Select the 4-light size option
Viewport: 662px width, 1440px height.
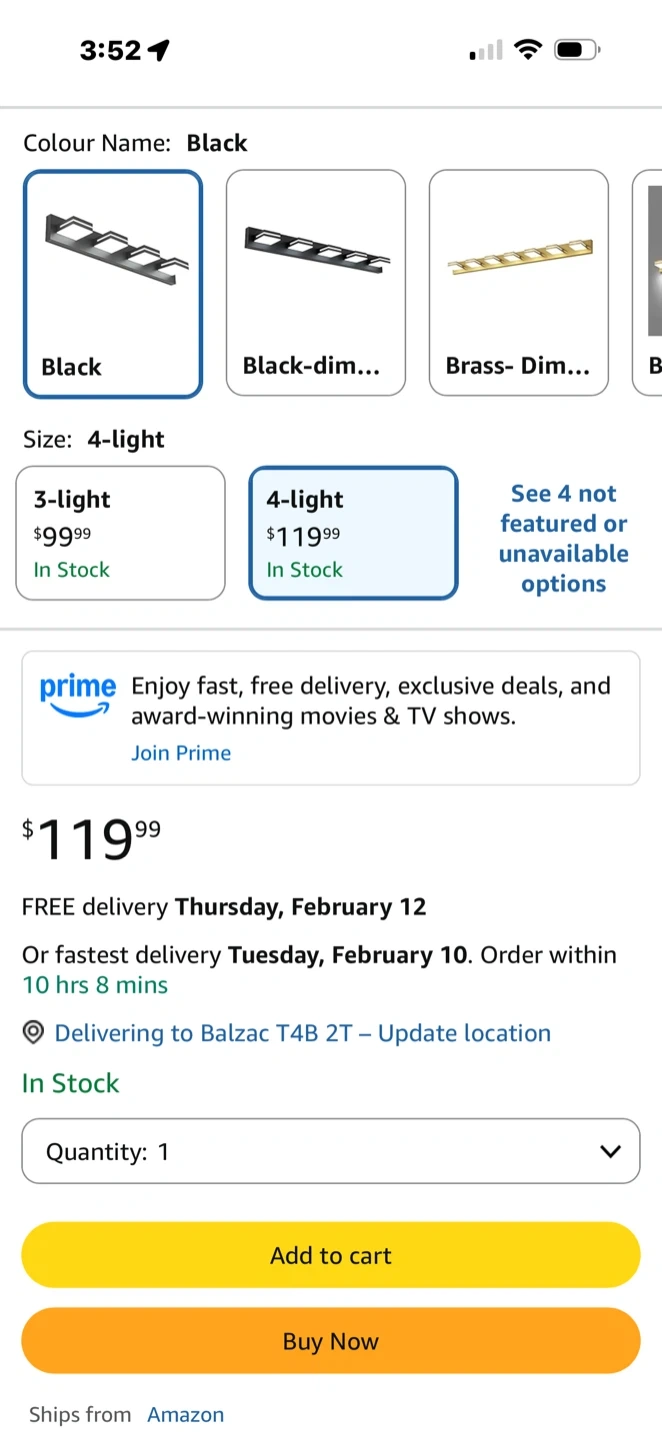(353, 533)
